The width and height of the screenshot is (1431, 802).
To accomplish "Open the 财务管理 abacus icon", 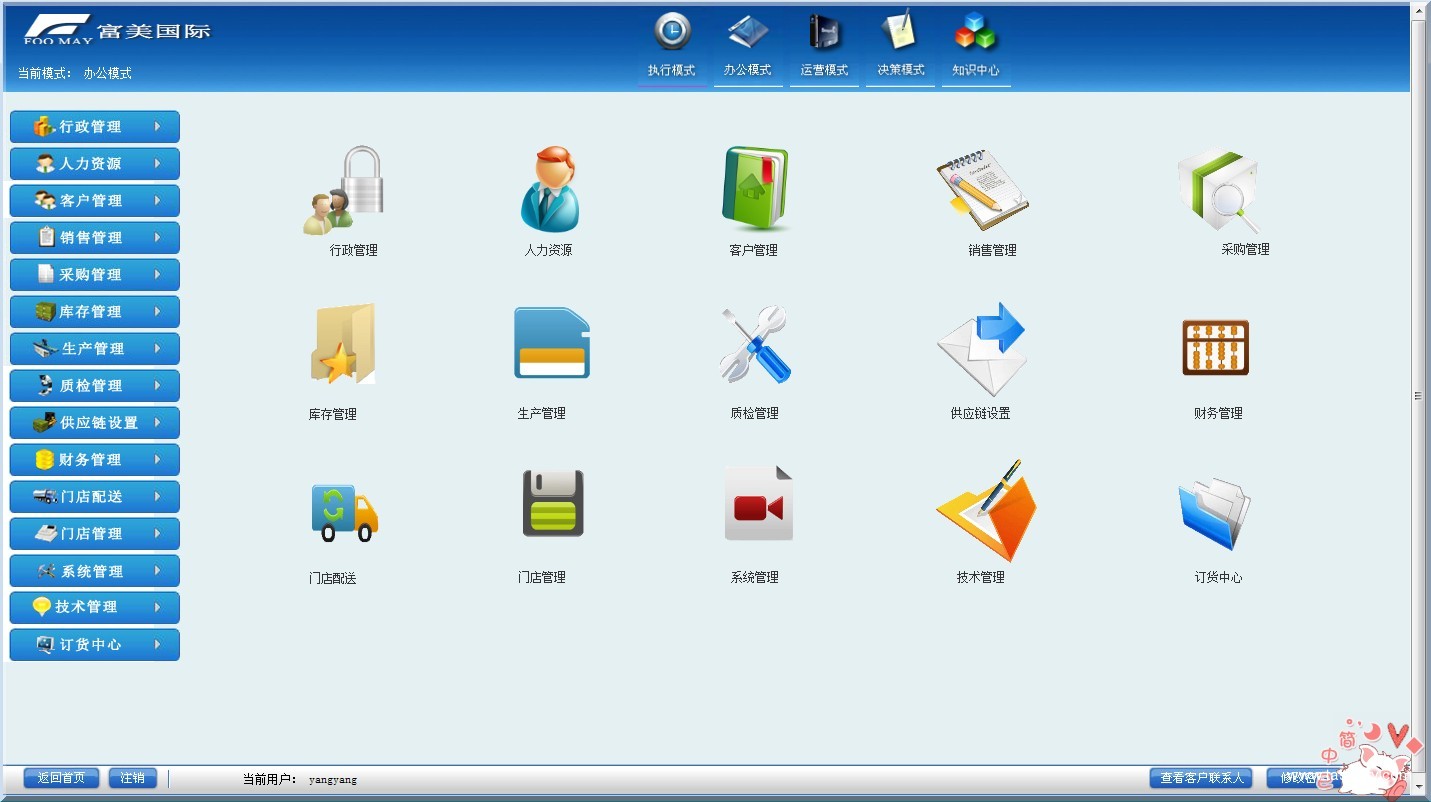I will click(x=1215, y=347).
